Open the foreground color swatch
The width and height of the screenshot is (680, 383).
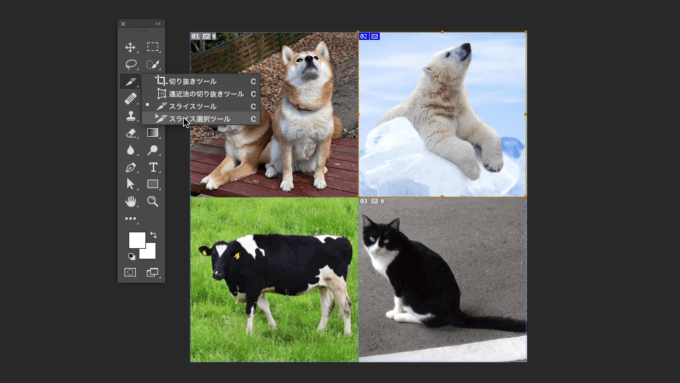137,240
